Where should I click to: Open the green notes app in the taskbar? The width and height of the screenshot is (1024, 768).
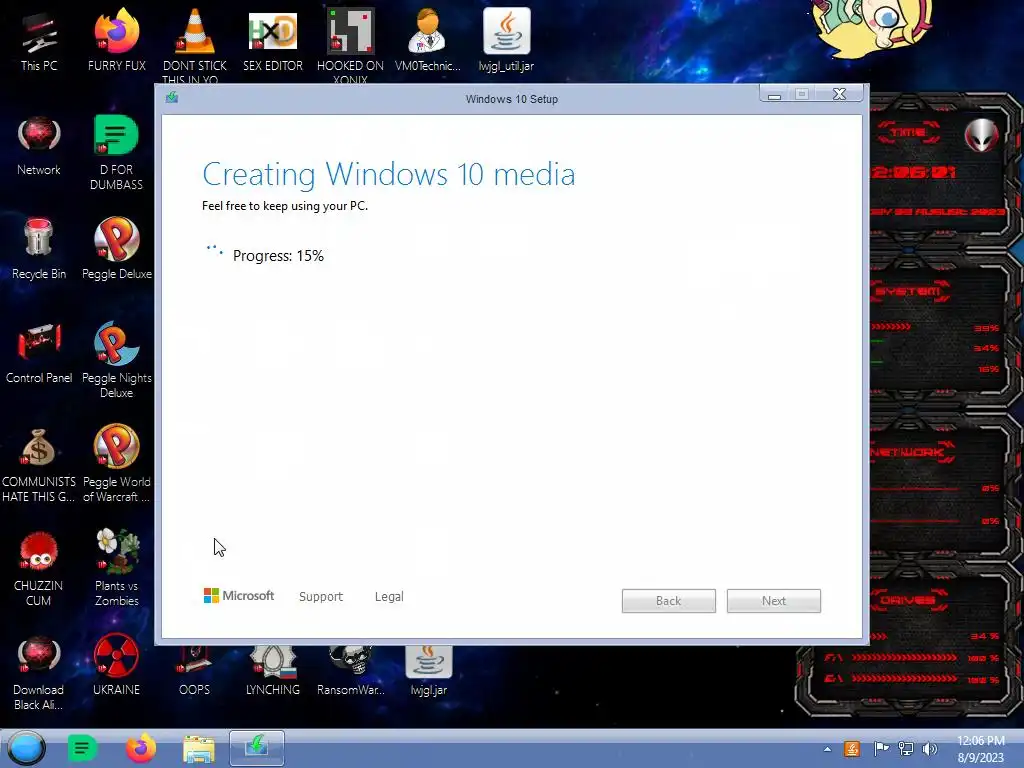(x=82, y=748)
